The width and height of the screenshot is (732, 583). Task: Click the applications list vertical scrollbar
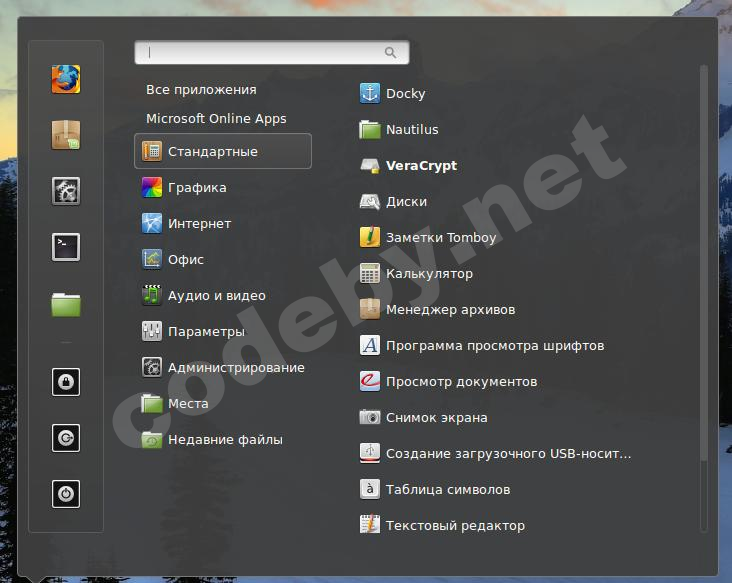pos(704,299)
